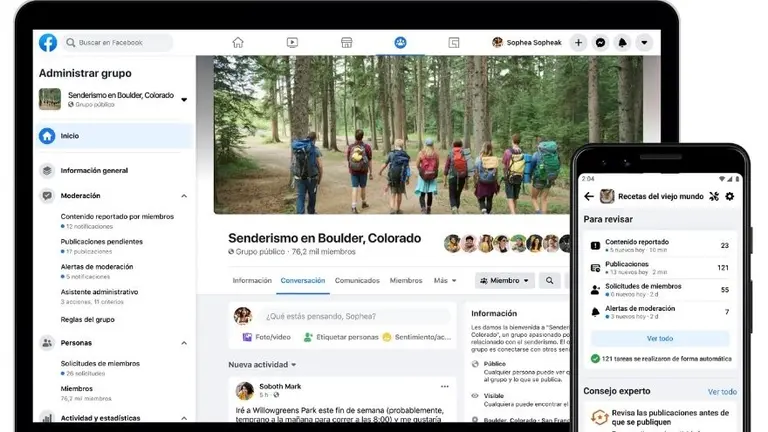Viewport: 768px width, 432px height.
Task: Click the plus Create button
Action: coord(578,43)
